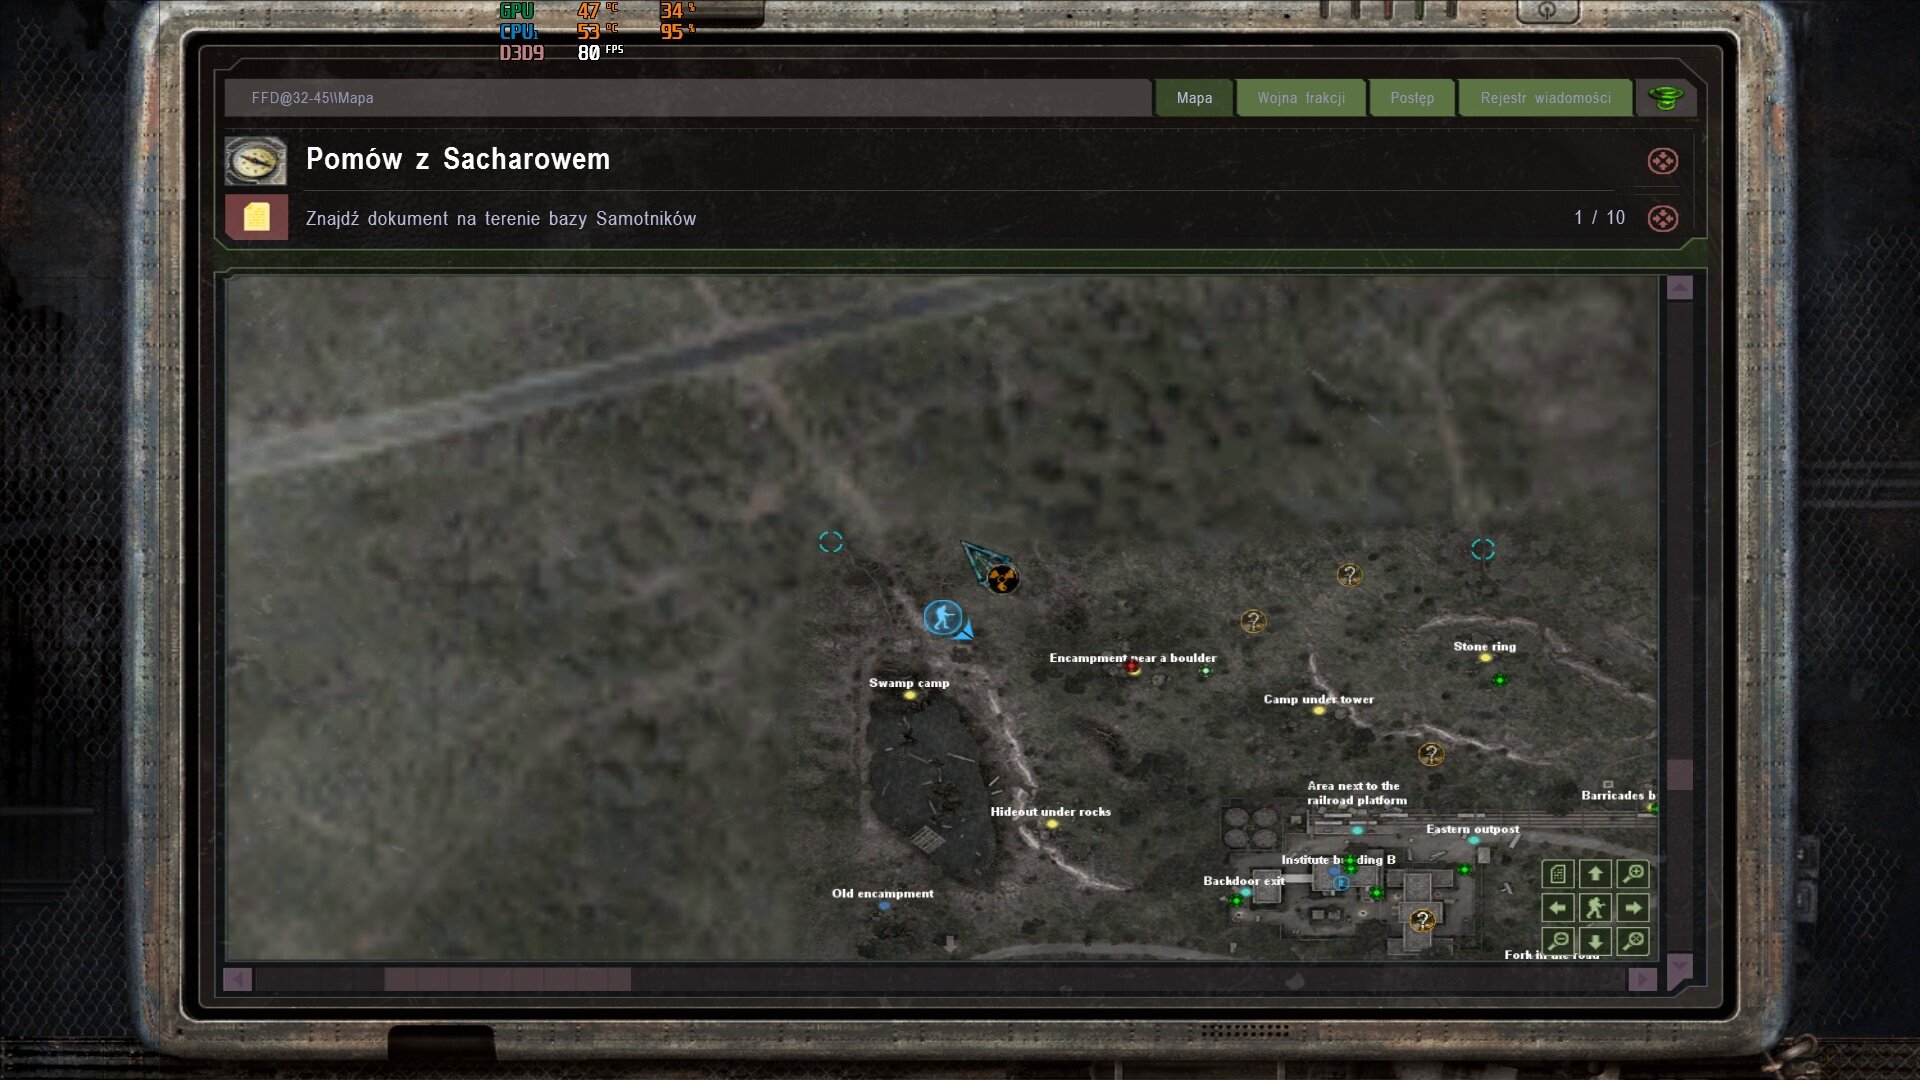1920x1080 pixels.
Task: Click the Swamp camp yellow marker
Action: [909, 695]
